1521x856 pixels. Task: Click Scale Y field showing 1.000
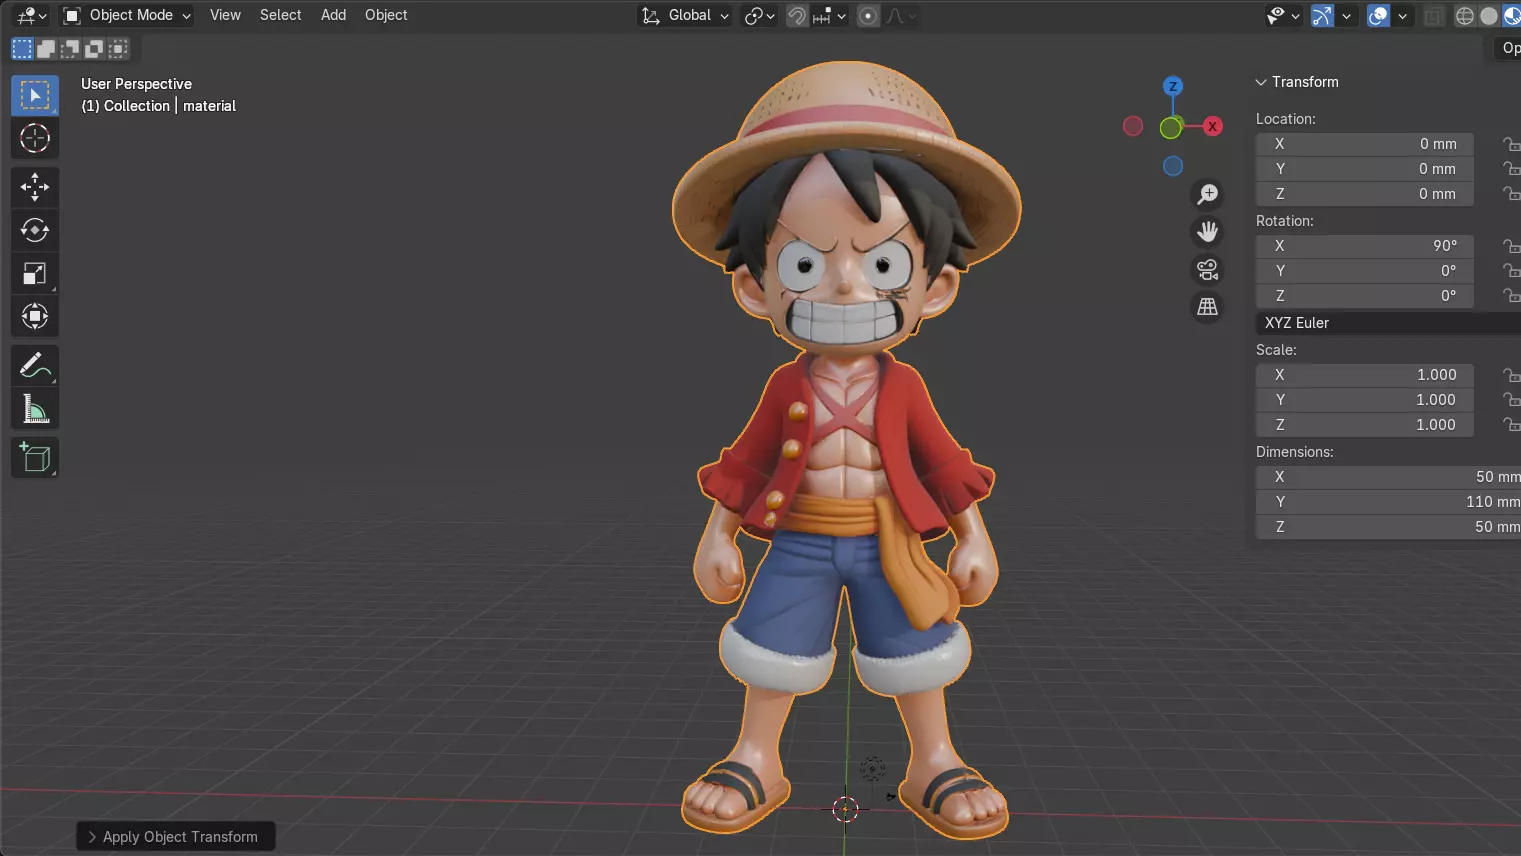(x=1365, y=400)
